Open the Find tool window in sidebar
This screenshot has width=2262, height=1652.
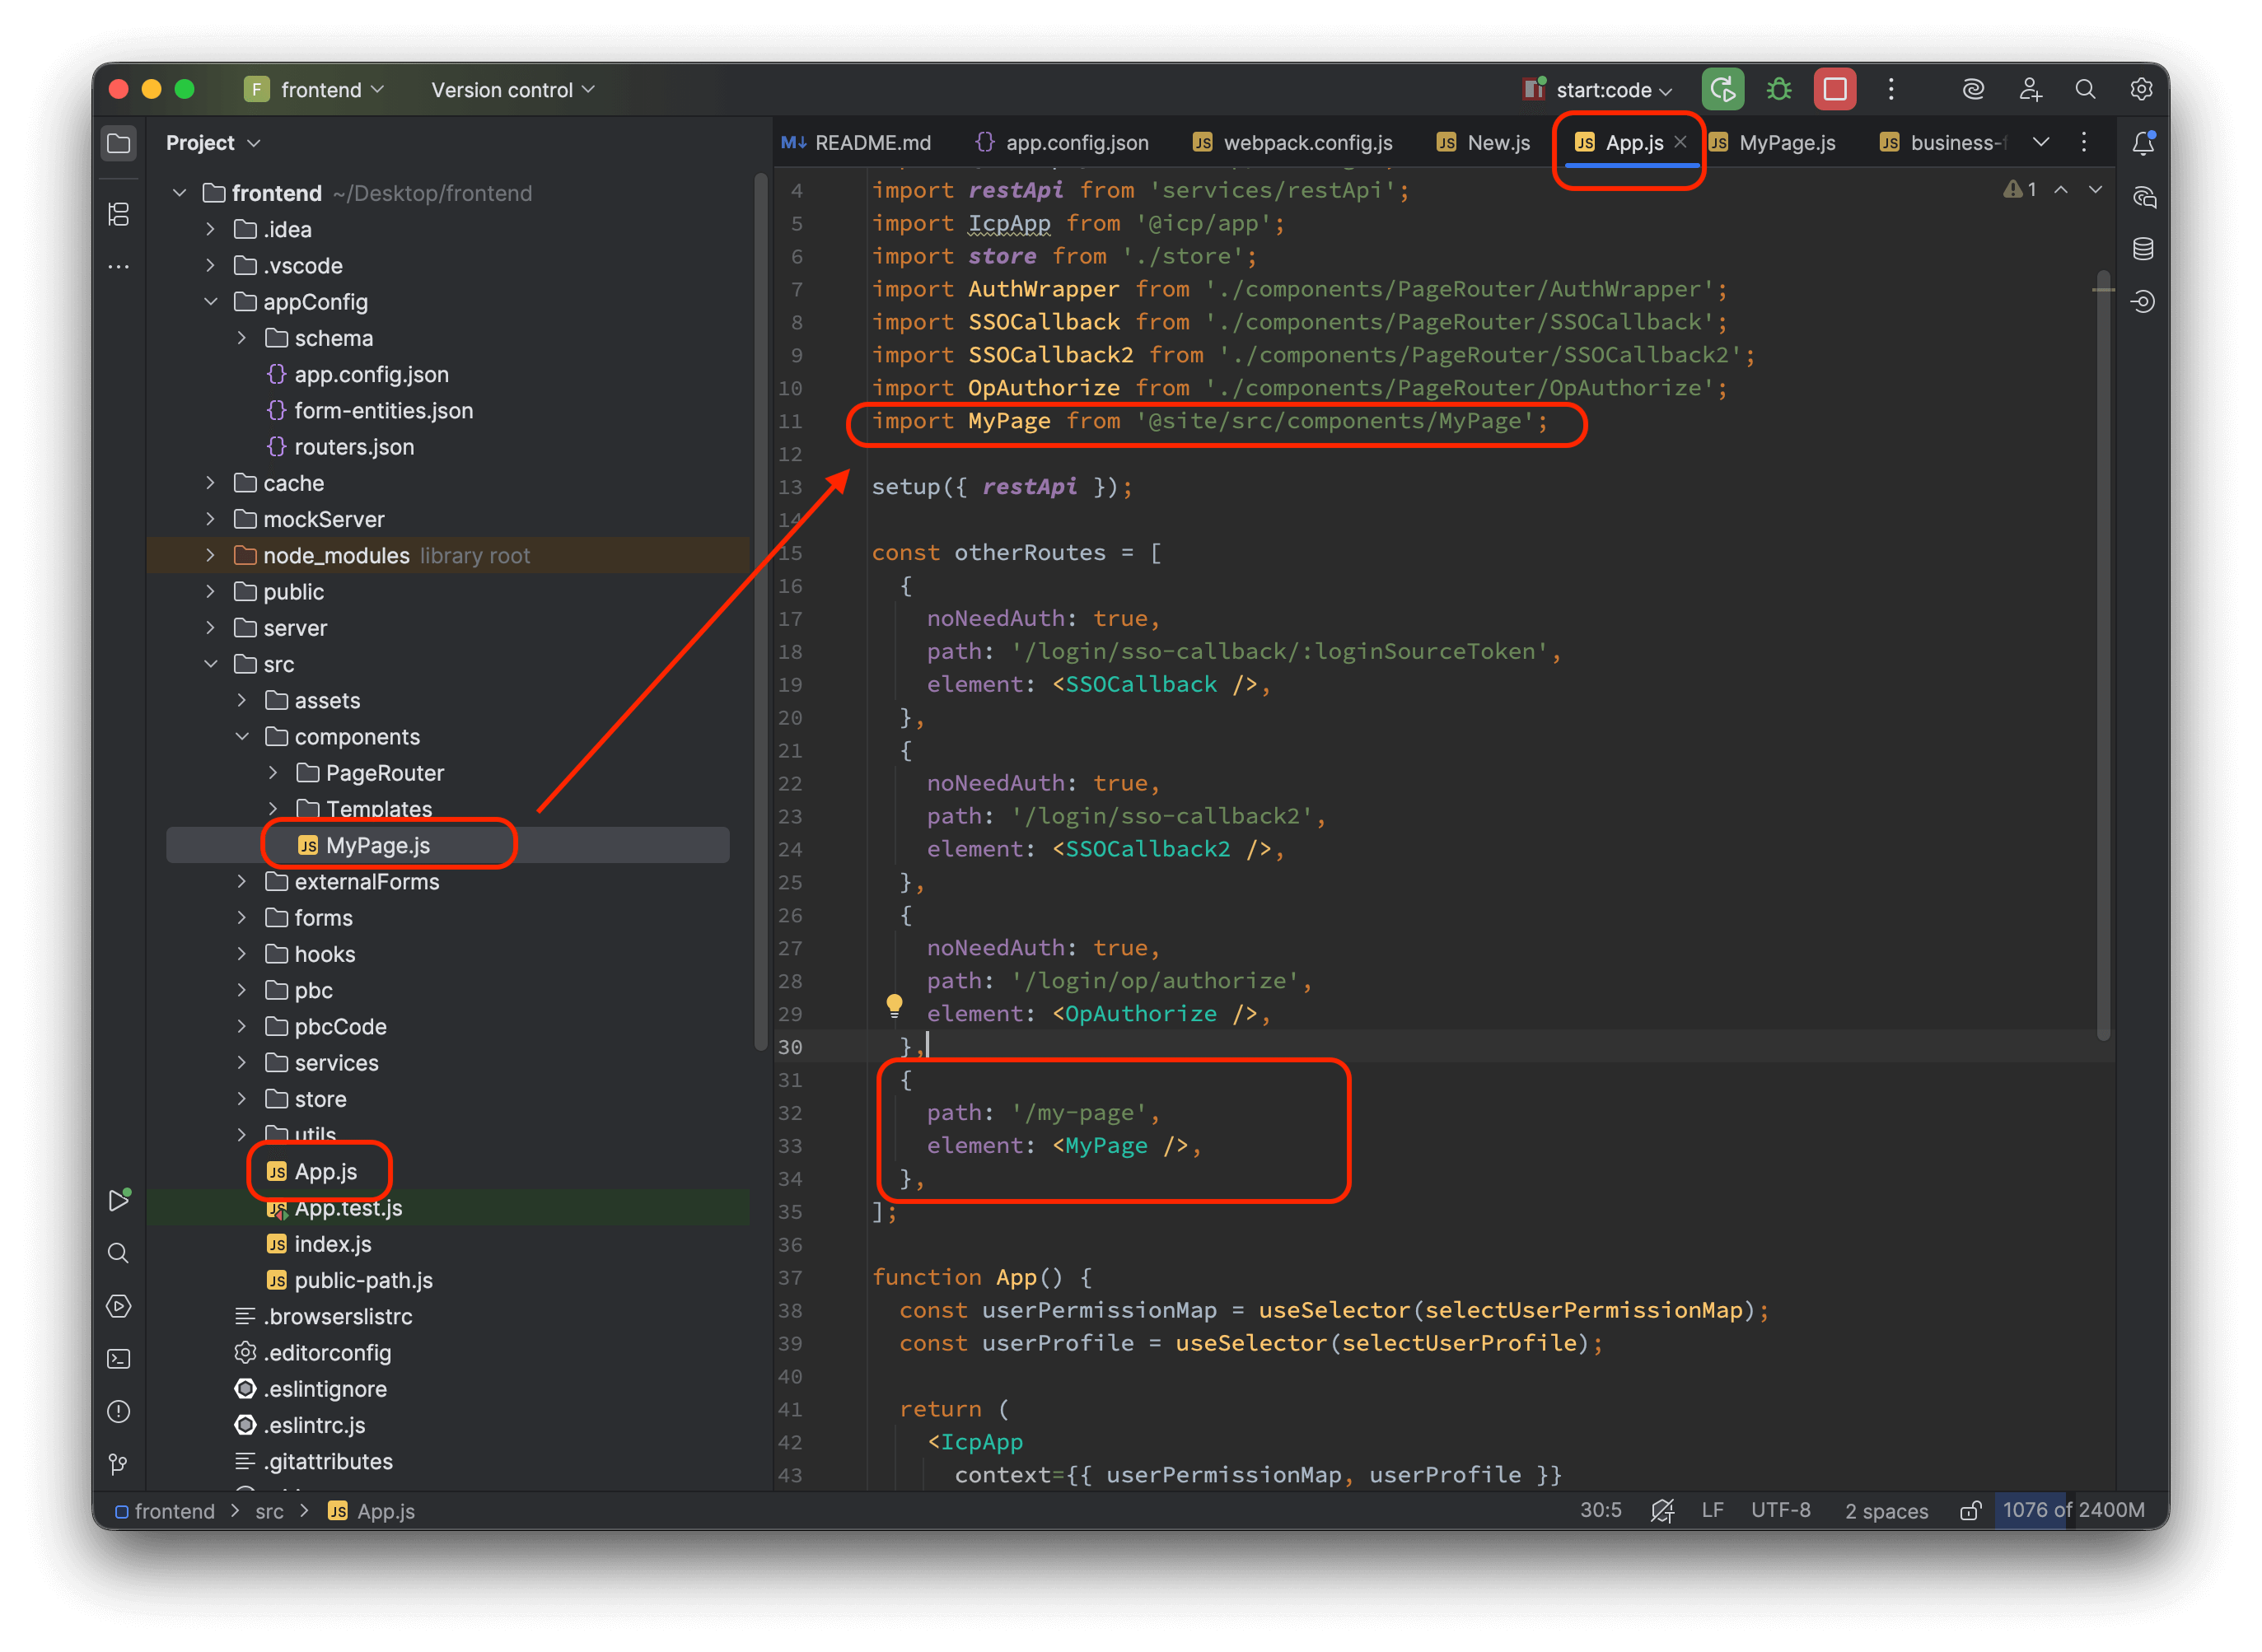click(118, 1253)
